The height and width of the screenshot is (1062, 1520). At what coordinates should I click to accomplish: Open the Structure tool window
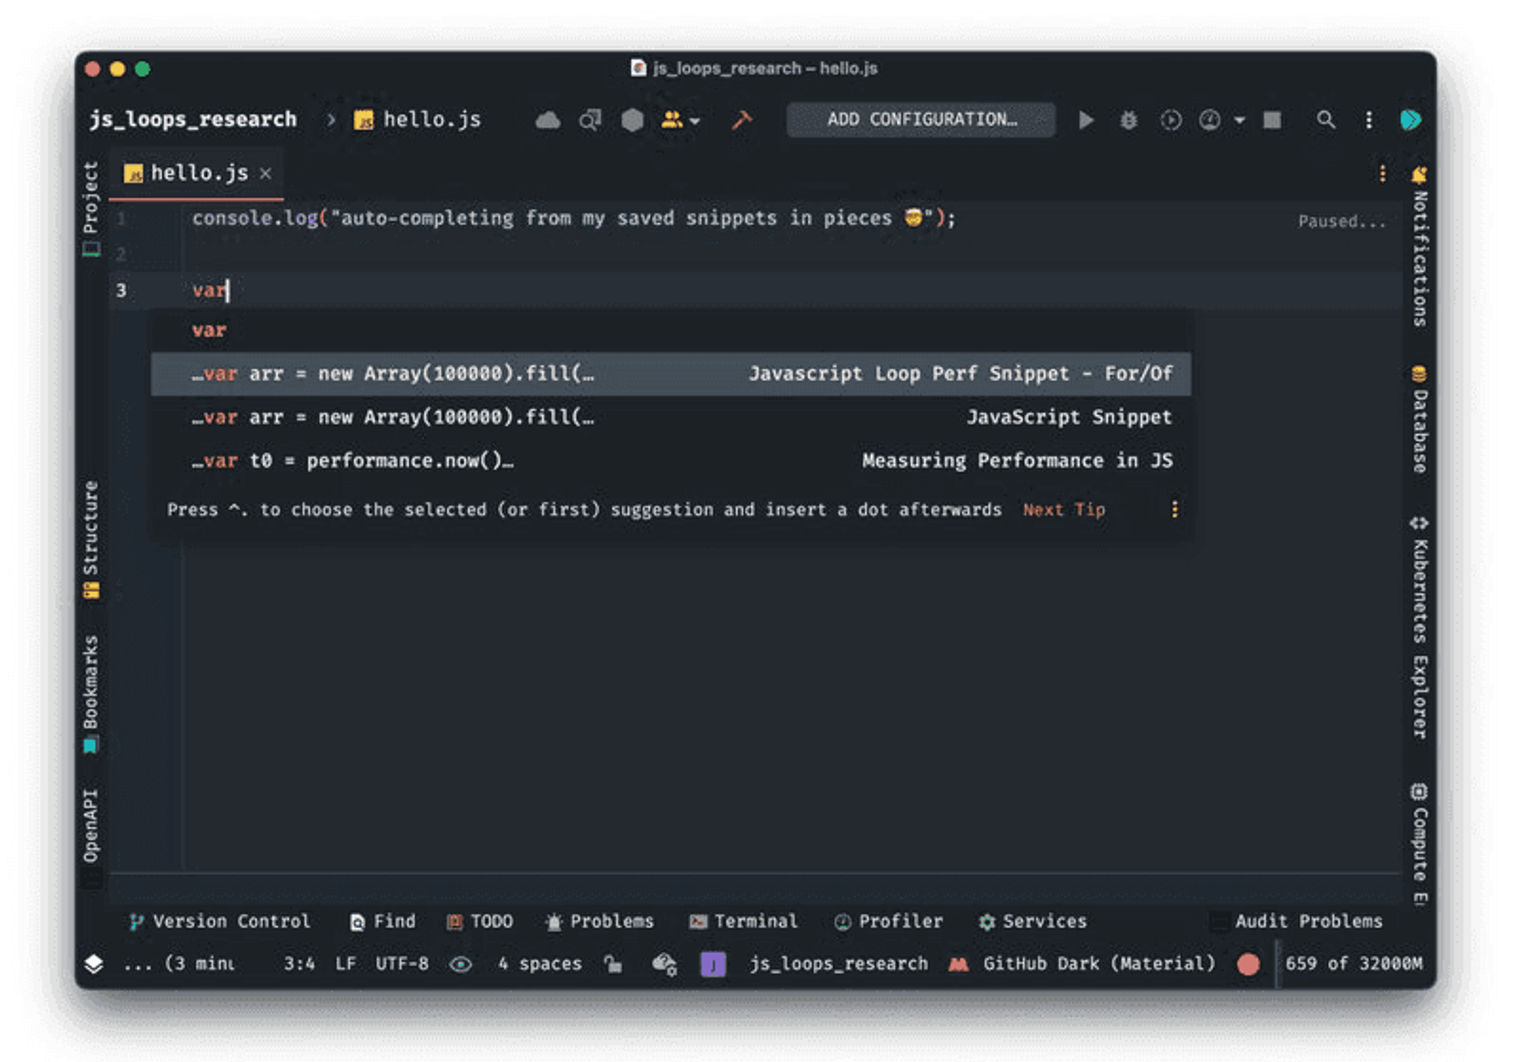(x=91, y=539)
